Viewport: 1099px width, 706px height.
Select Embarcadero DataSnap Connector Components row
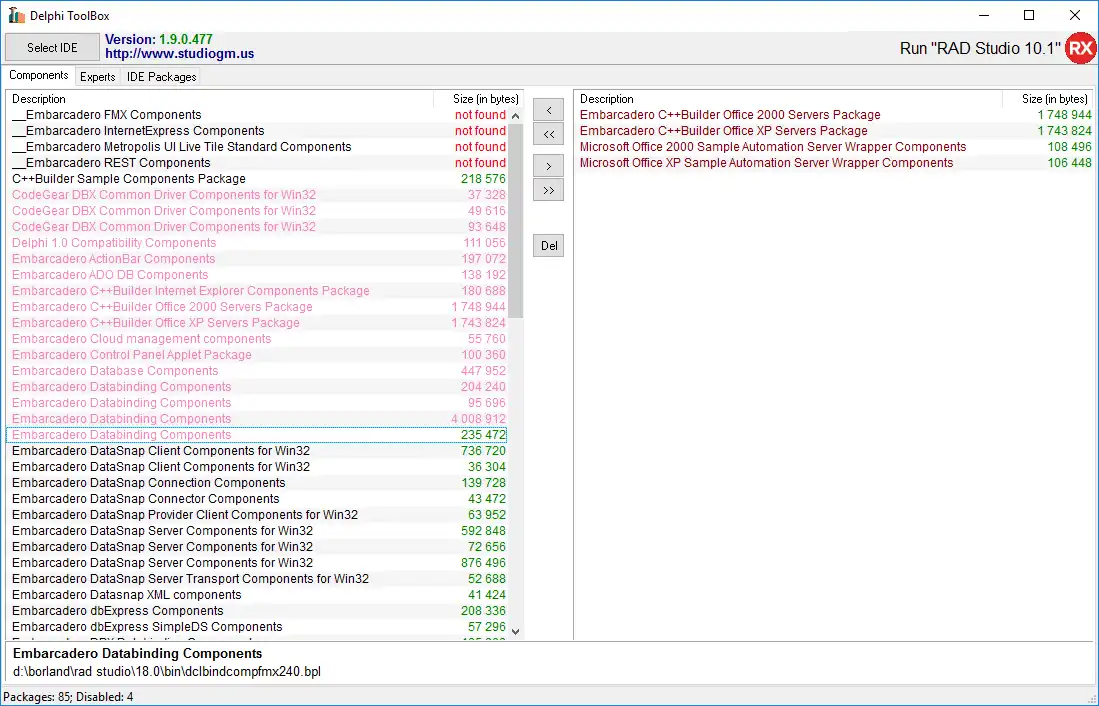click(x=258, y=498)
